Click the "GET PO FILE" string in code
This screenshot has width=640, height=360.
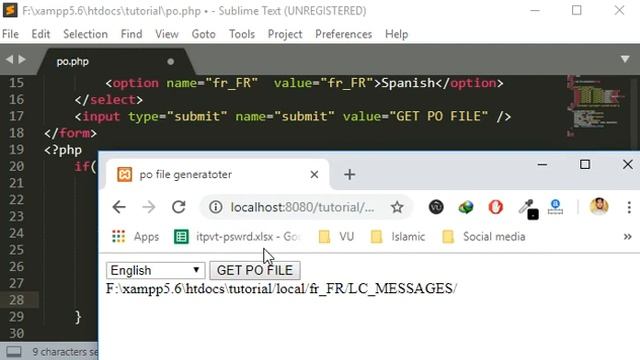(438, 117)
